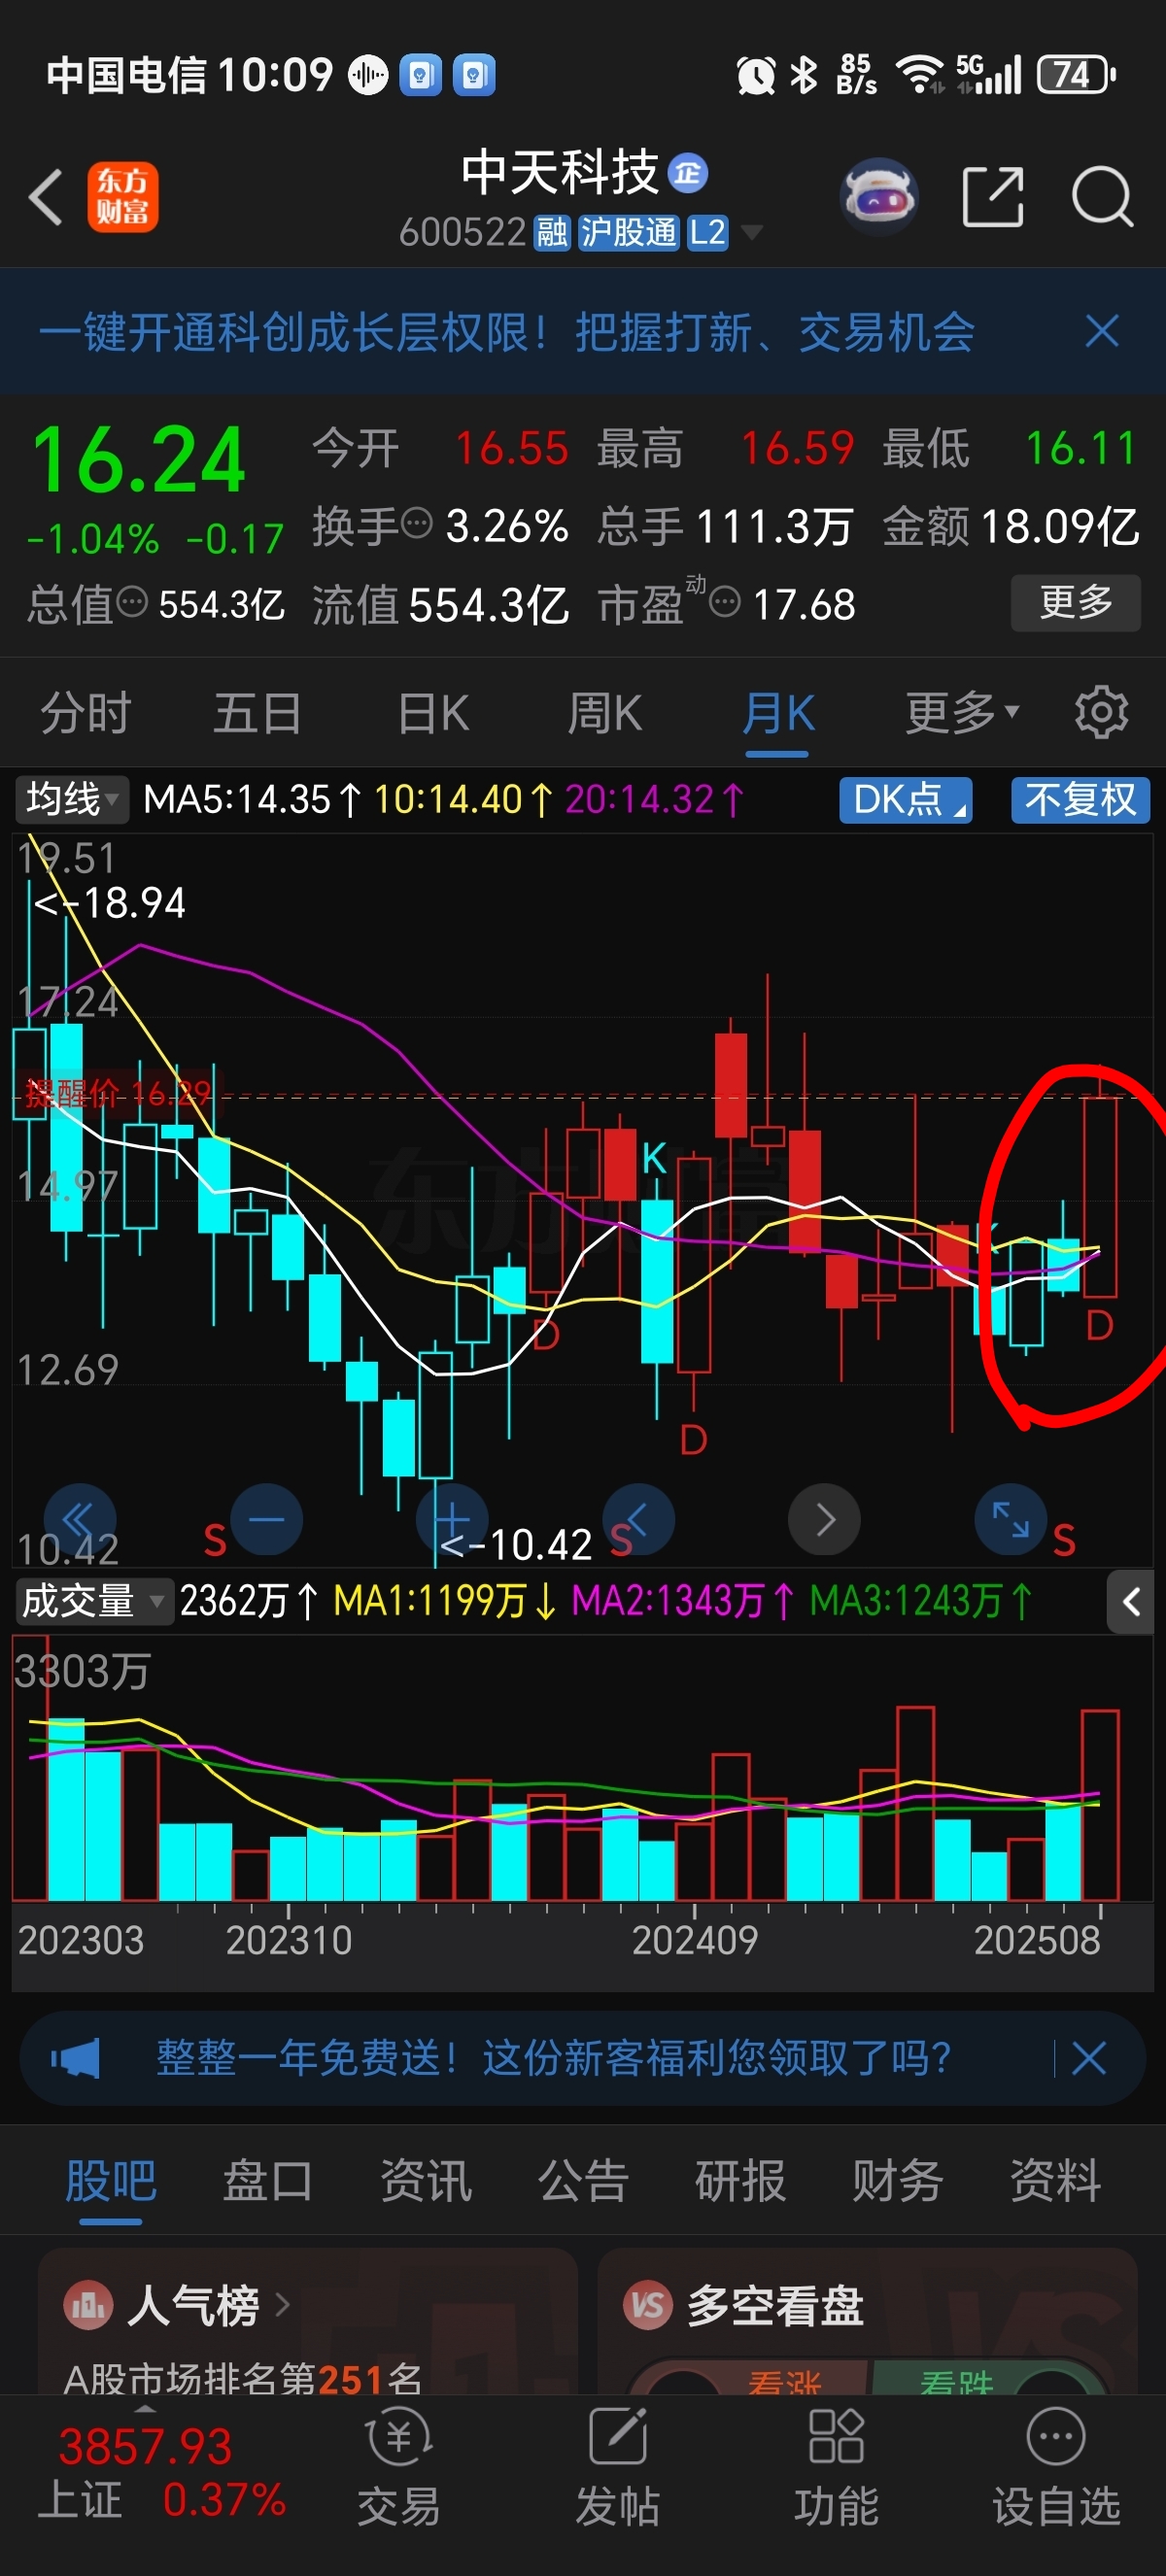
Task: Open the 均线 indicator dropdown
Action: coord(72,799)
